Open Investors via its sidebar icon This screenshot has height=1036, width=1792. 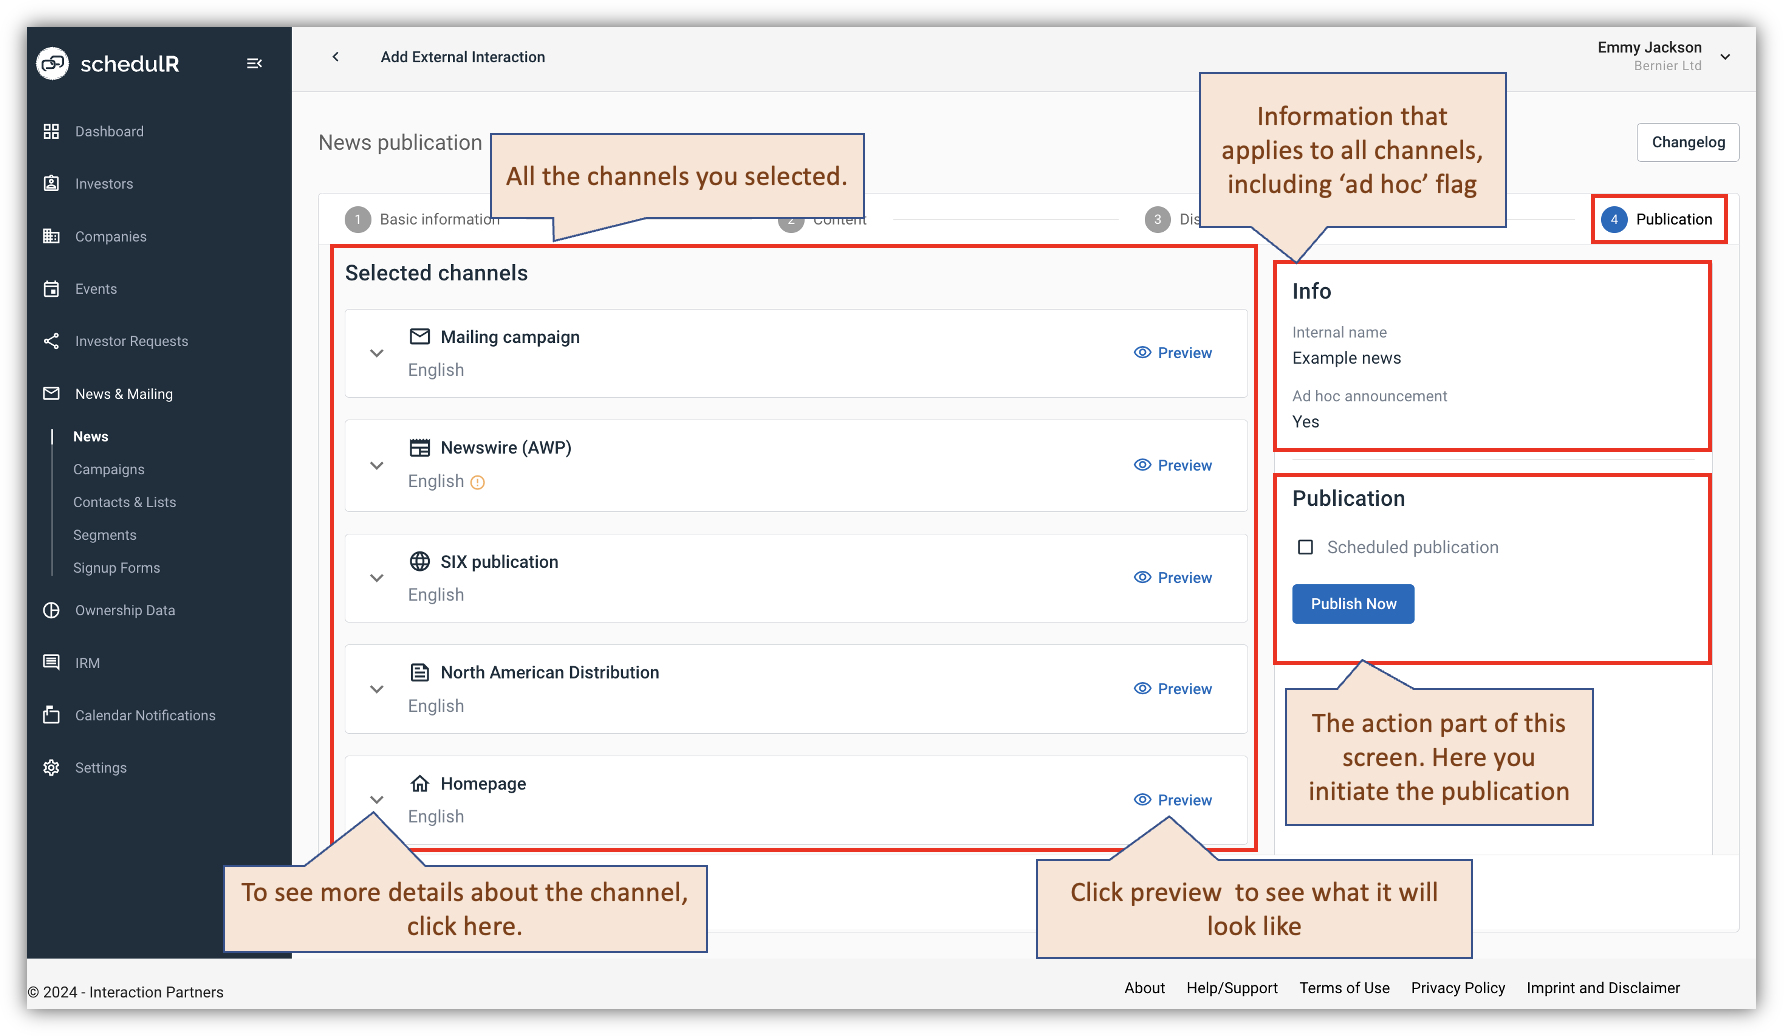(51, 184)
